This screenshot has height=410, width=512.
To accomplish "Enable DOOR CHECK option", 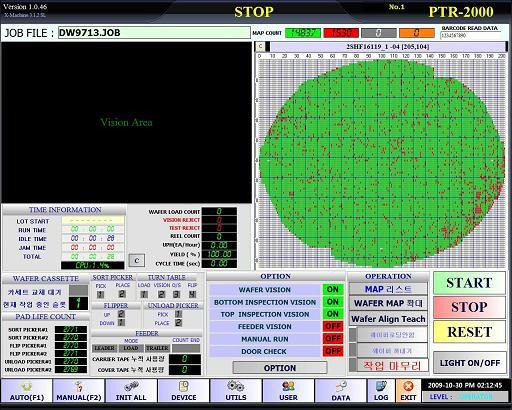I will 332,351.
